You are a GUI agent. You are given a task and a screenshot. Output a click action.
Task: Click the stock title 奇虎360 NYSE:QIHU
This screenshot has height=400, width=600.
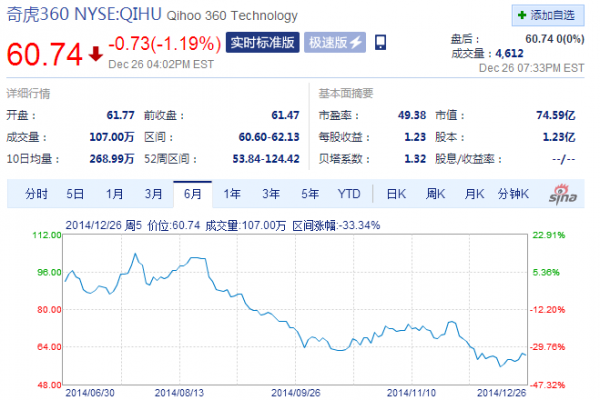pyautogui.click(x=84, y=15)
